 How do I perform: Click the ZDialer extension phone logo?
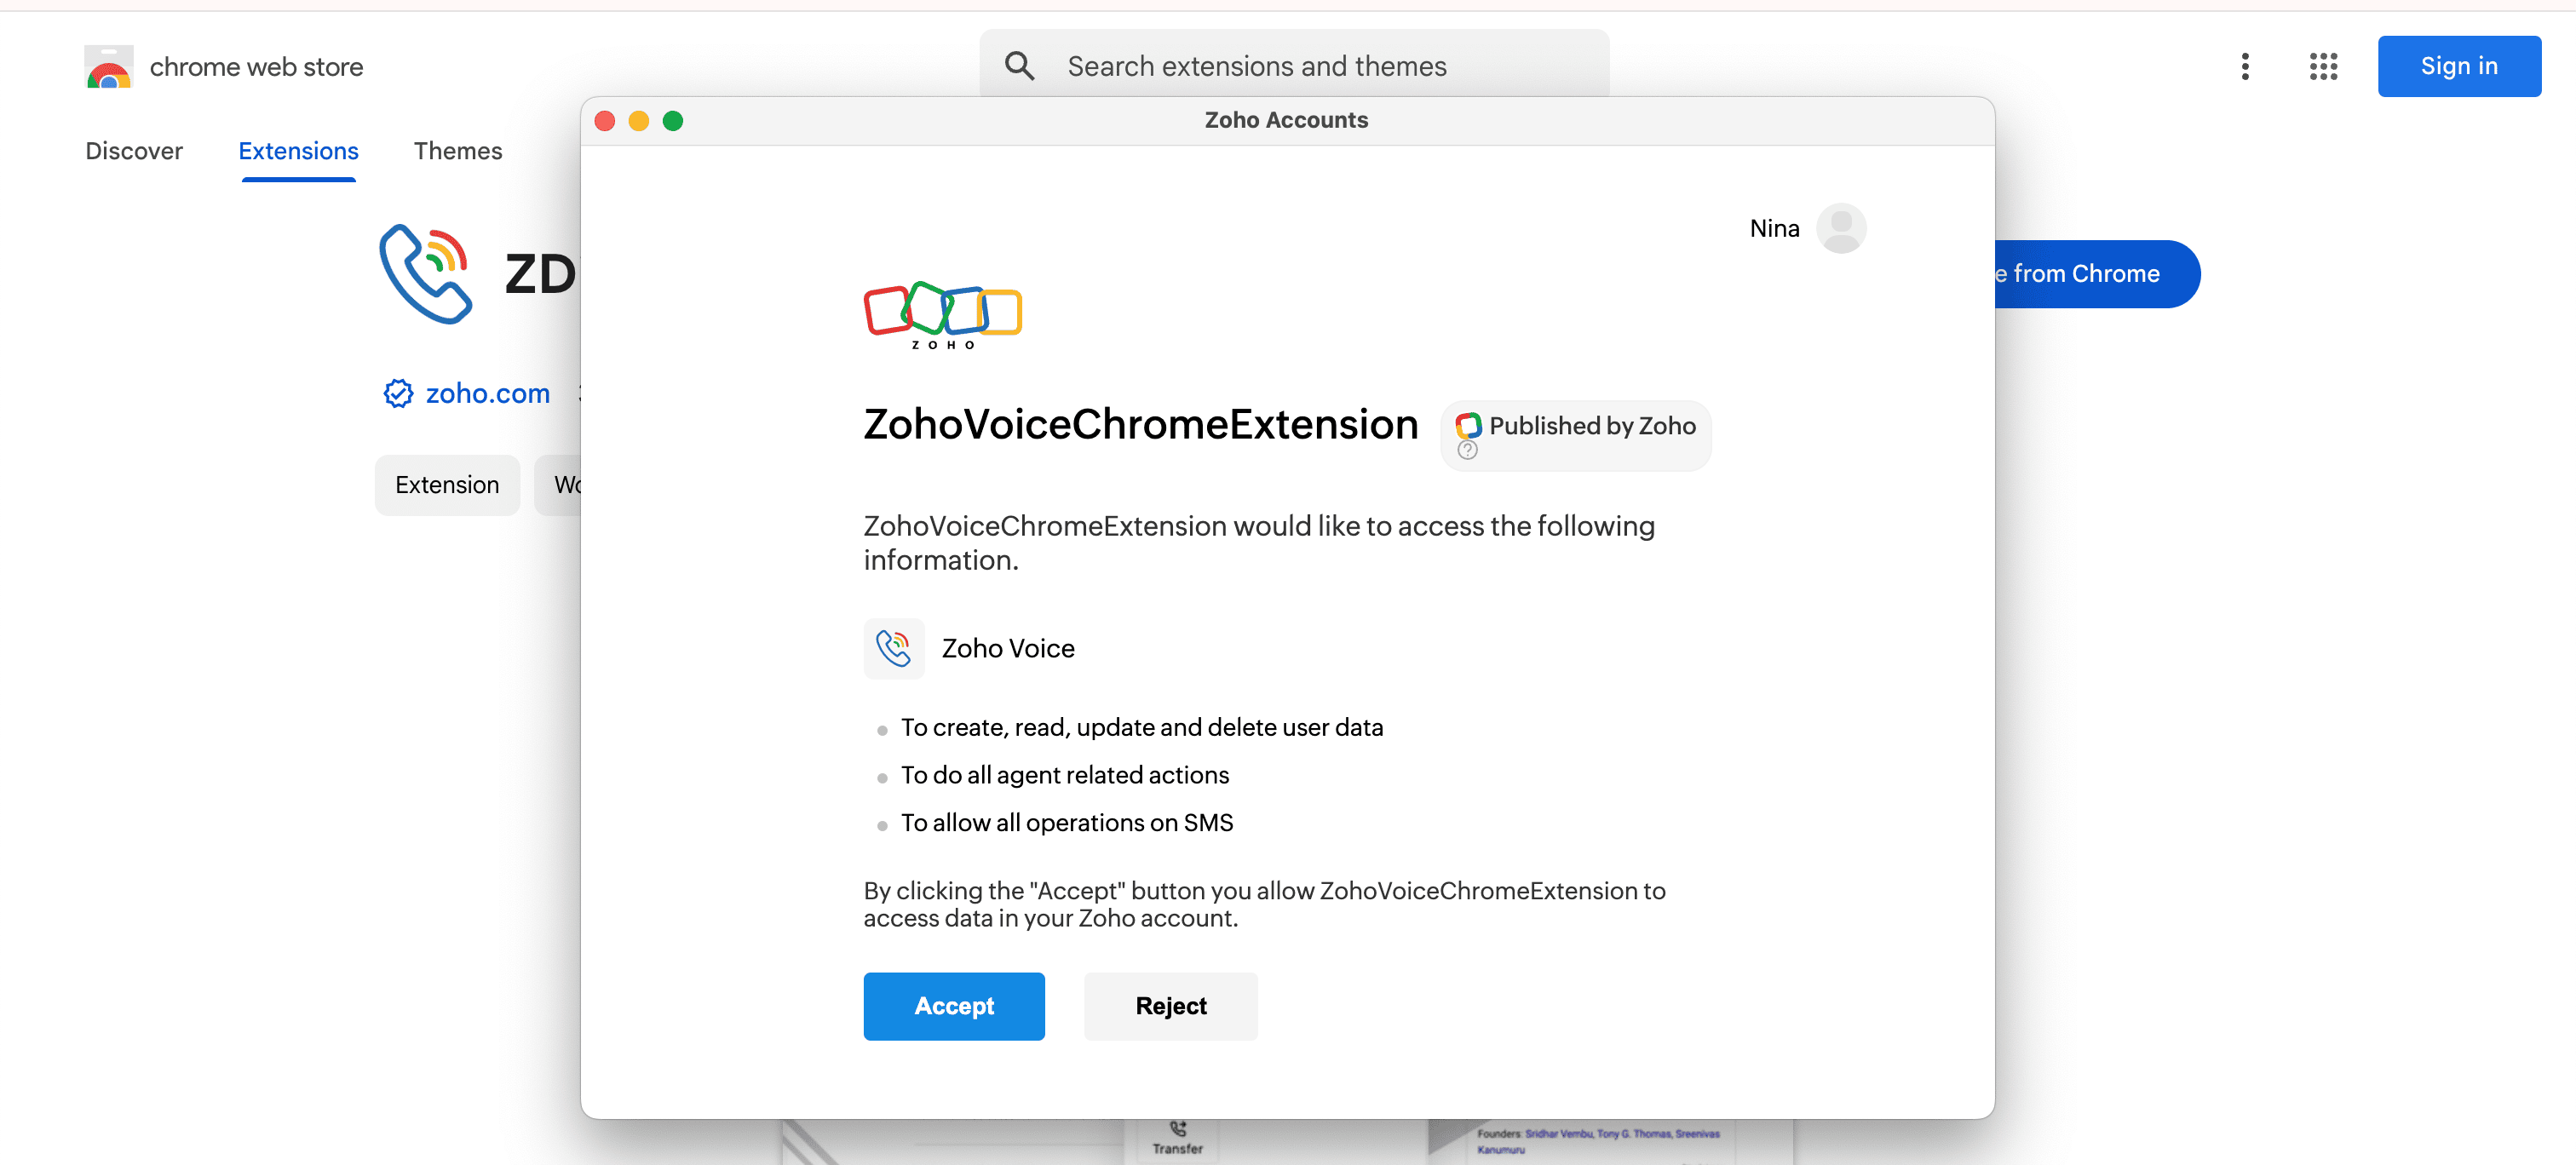[426, 274]
